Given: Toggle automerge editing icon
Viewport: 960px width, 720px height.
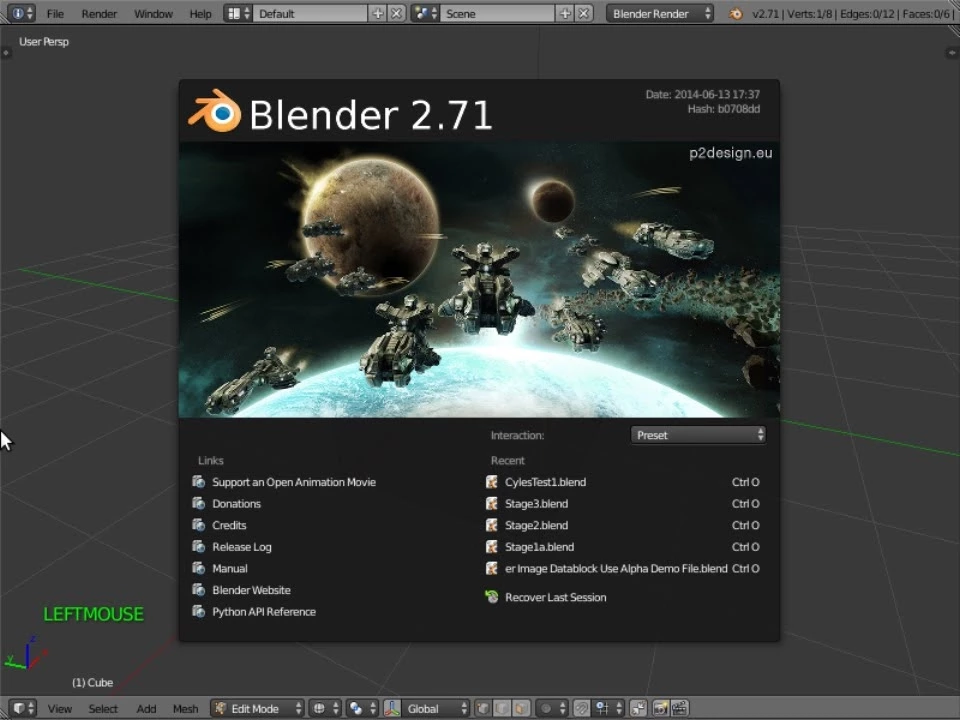Looking at the screenshot, I should pos(639,708).
